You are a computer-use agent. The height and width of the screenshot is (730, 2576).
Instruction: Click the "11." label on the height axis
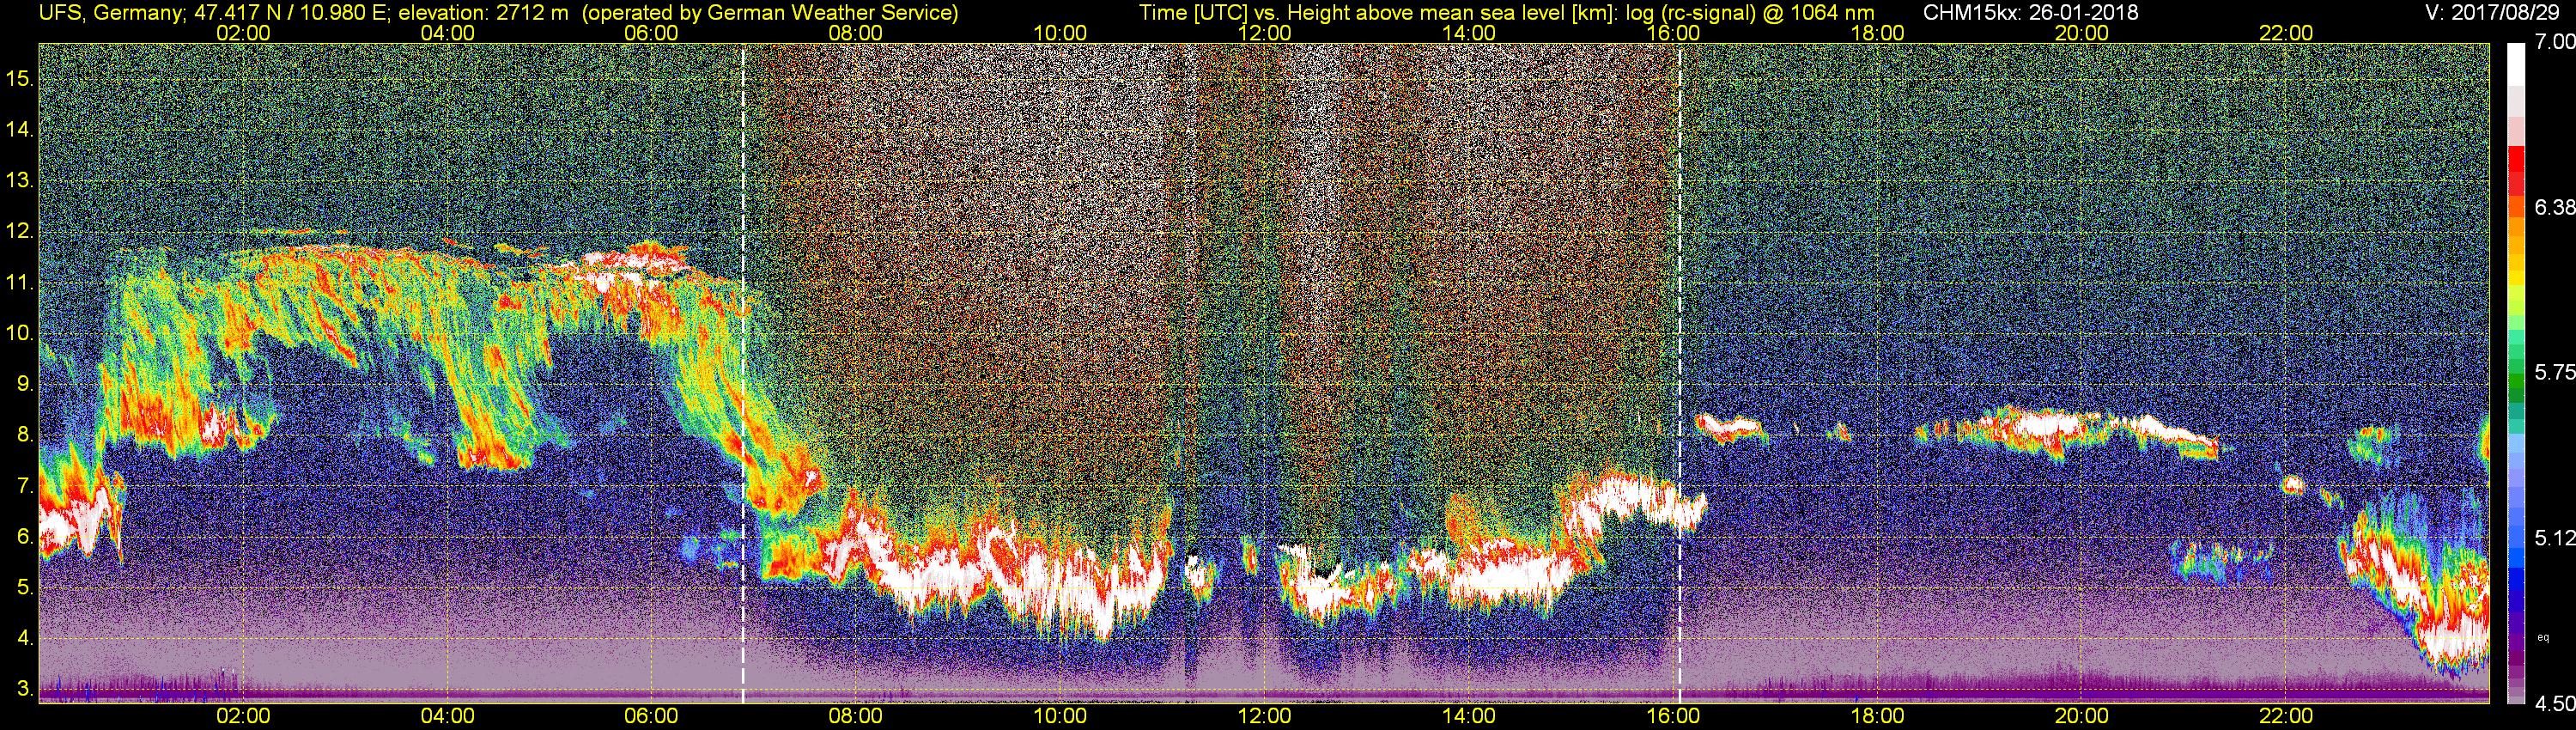coord(20,282)
